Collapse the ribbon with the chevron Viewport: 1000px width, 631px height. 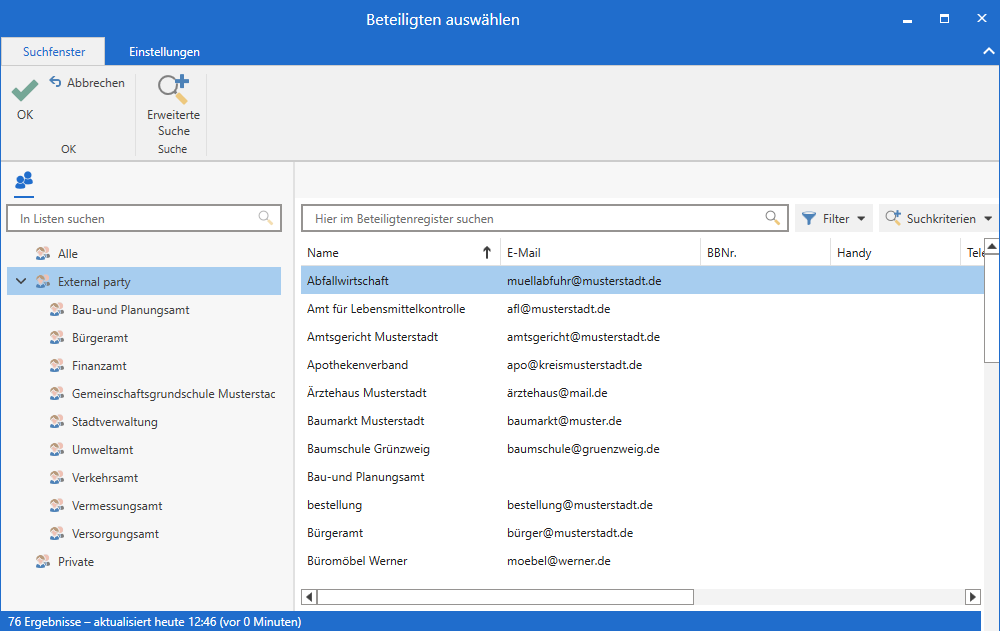pyautogui.click(x=988, y=51)
